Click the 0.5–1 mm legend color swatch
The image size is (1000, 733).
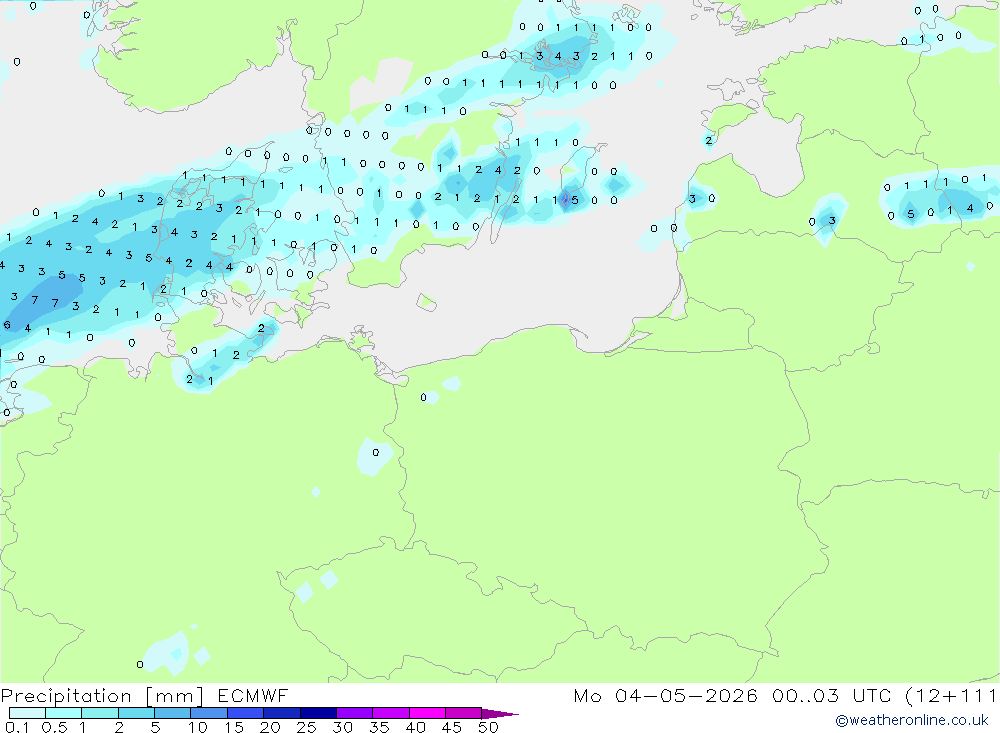64,713
